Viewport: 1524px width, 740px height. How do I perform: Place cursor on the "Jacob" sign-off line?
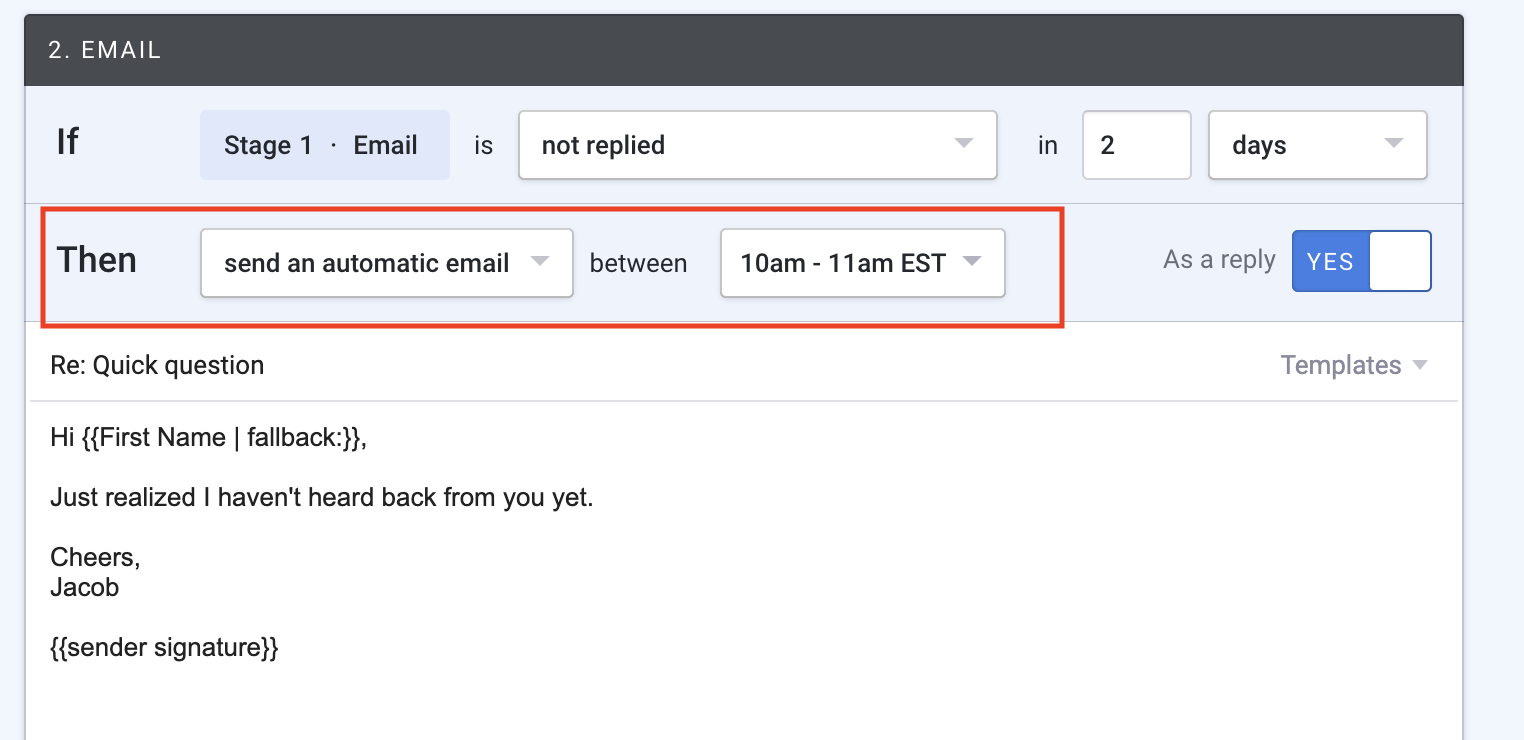point(85,588)
